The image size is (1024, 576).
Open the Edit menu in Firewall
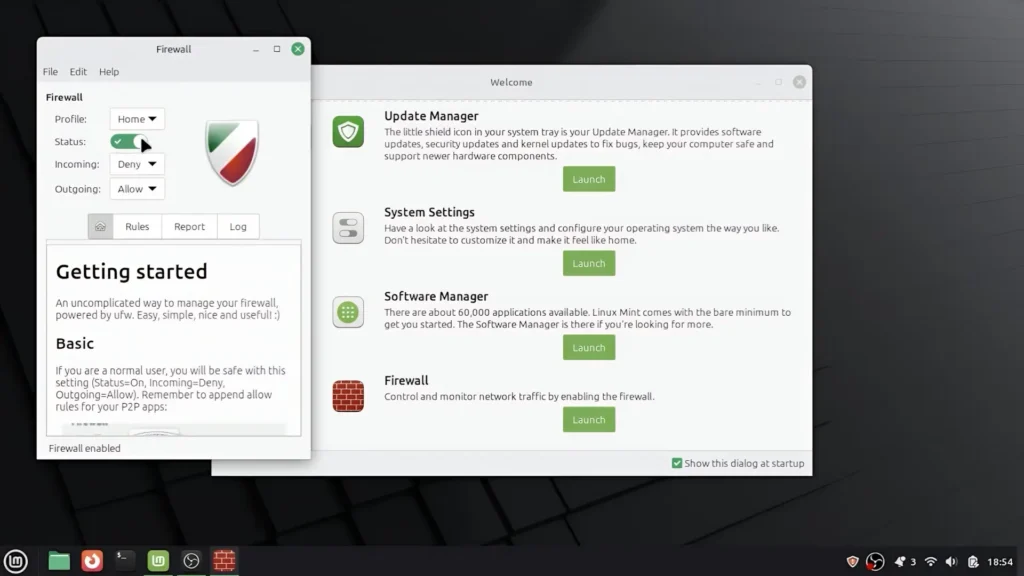pos(78,72)
